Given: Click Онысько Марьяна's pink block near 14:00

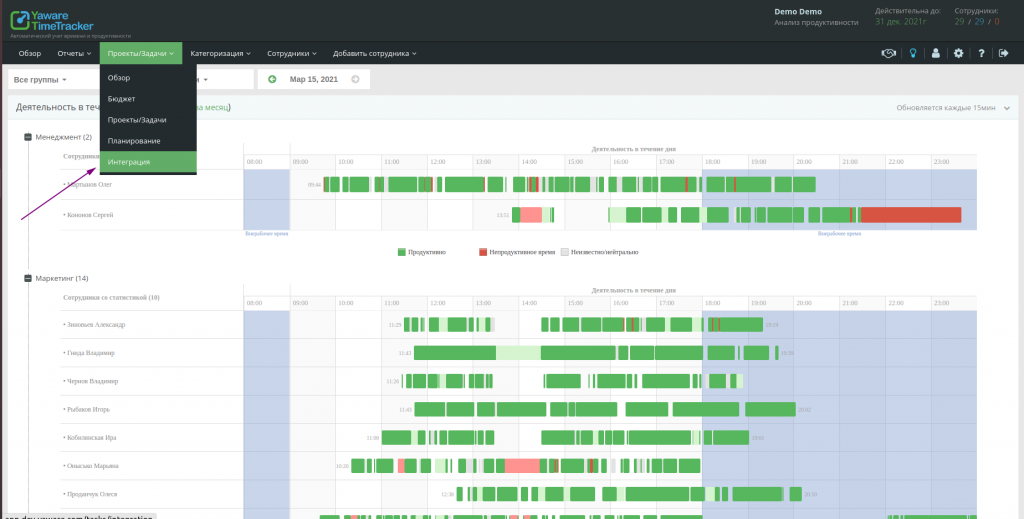Looking at the screenshot, I should (x=522, y=466).
